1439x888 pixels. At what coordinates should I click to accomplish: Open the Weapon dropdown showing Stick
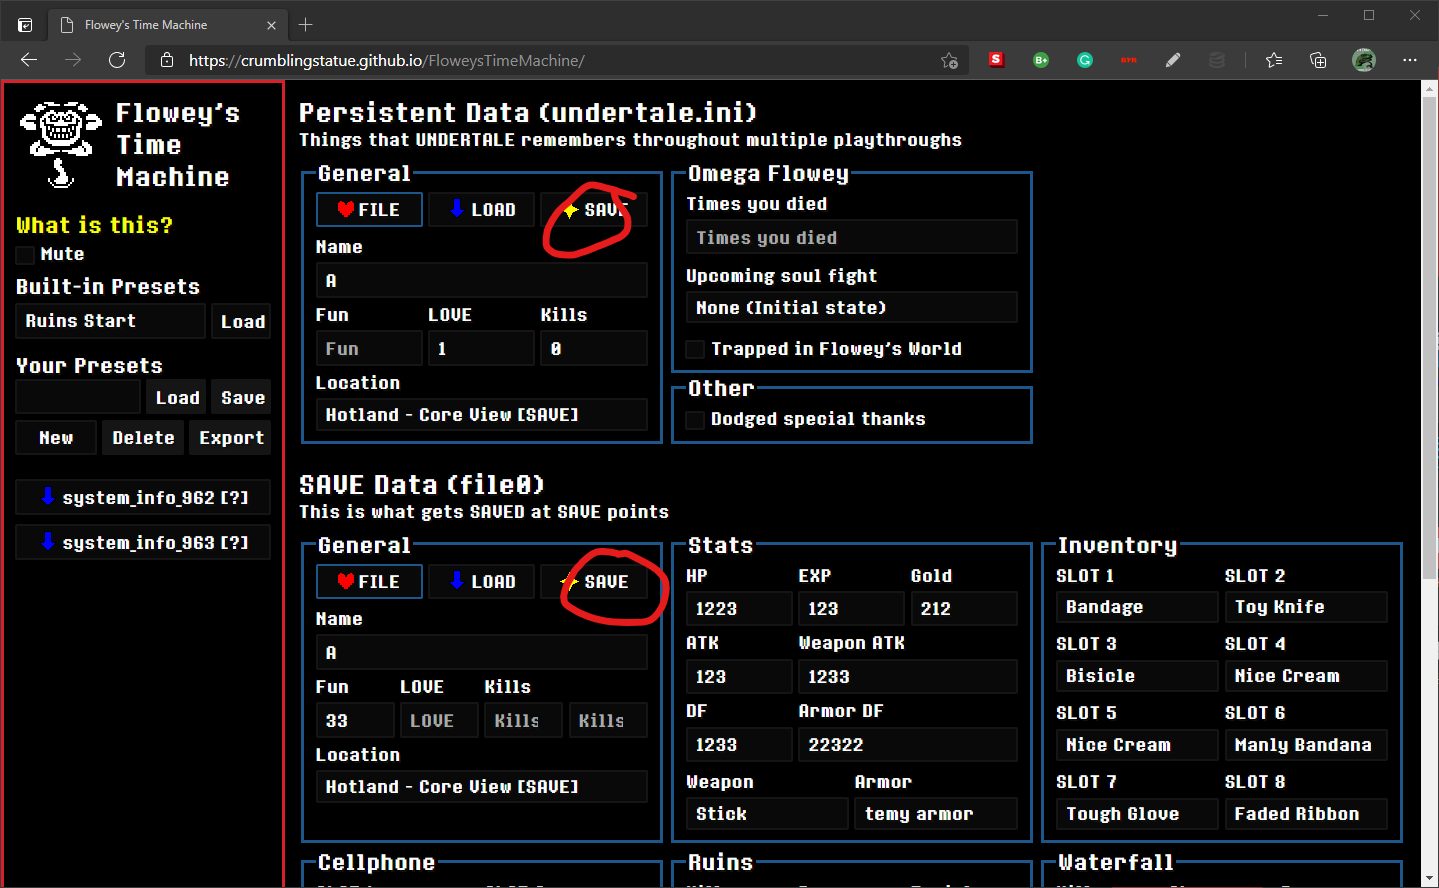click(767, 814)
